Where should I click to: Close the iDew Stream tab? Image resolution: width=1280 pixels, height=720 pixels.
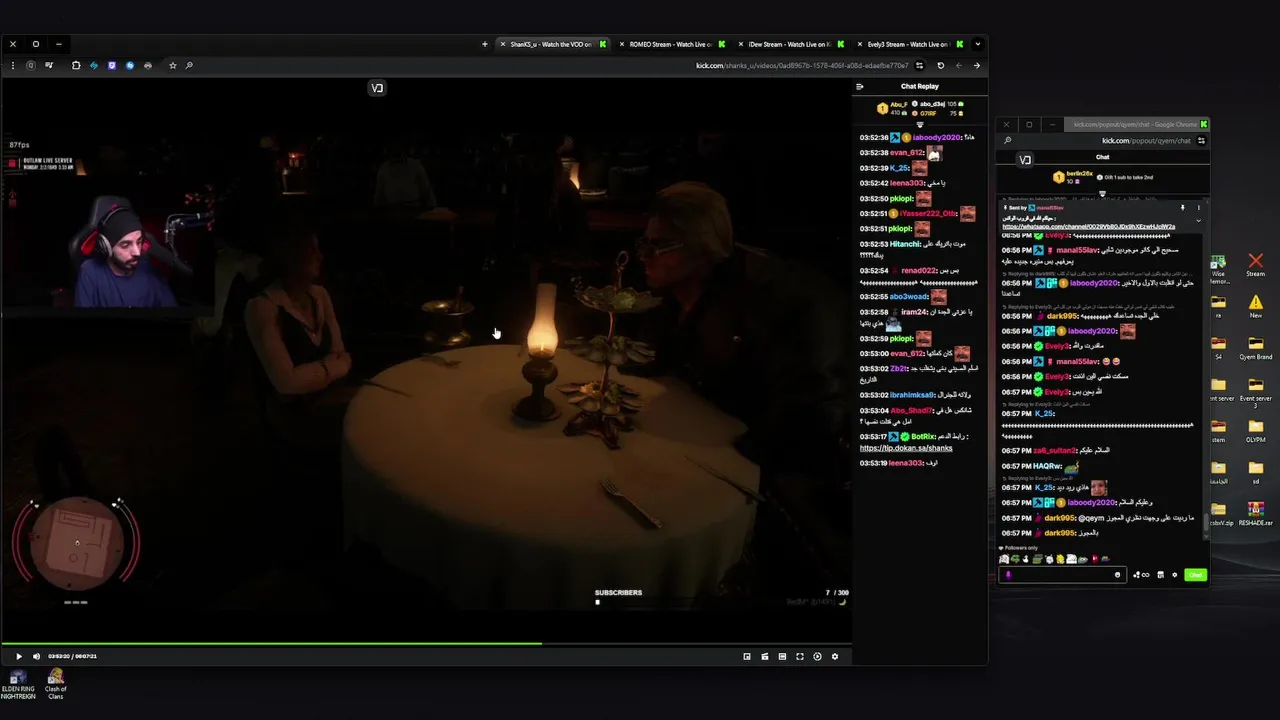740,44
